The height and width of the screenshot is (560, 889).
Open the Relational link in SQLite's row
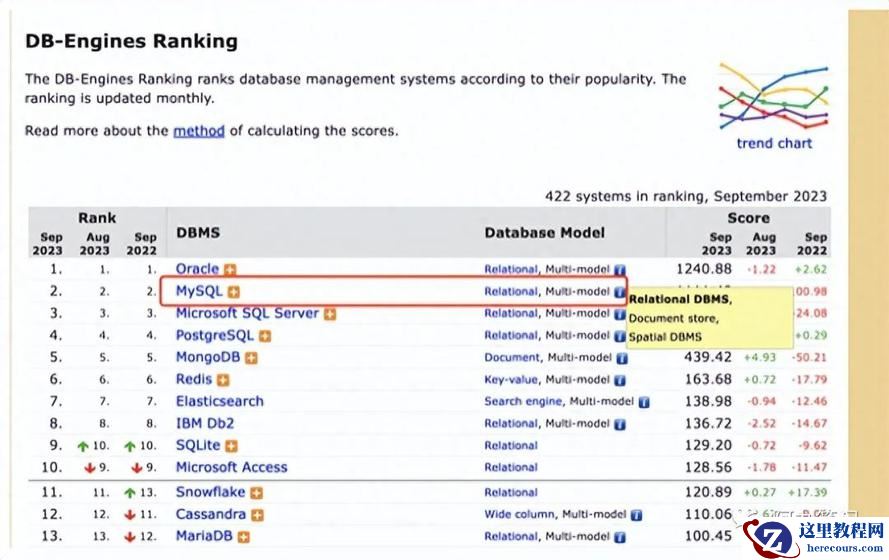[511, 446]
